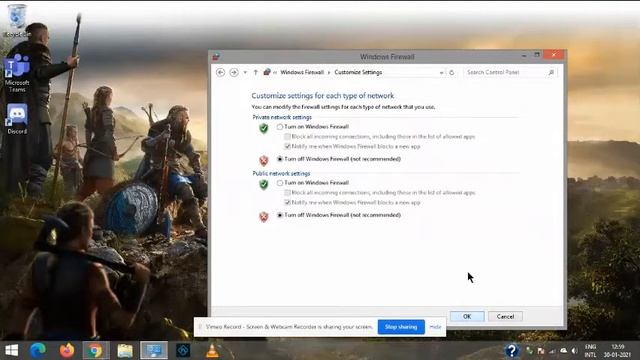The image size is (640, 360).
Task: Click the Control Panel address bar icon
Action: tap(267, 72)
